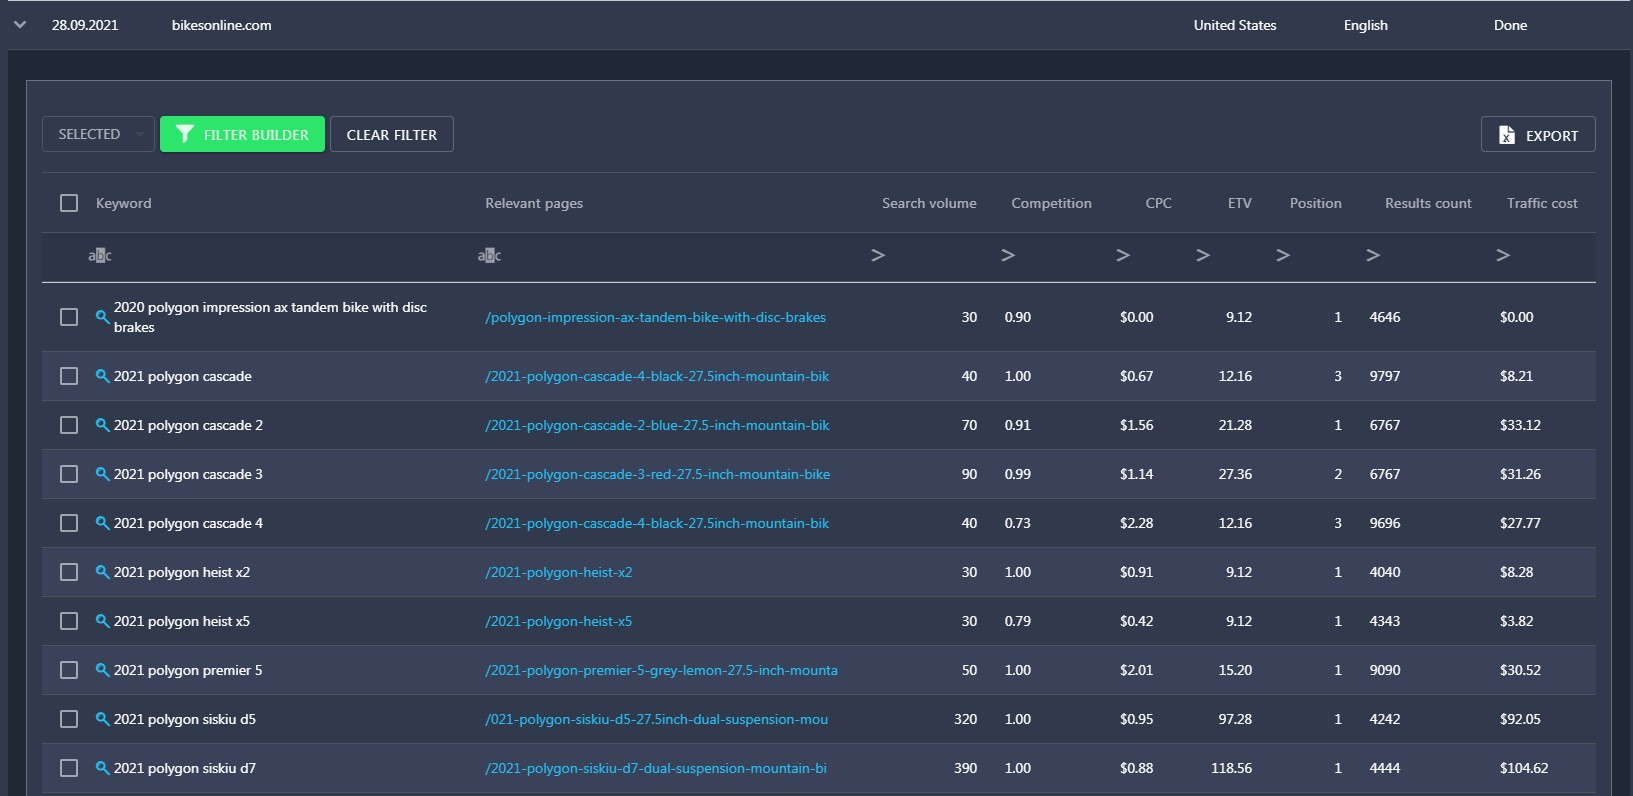
Task: Check the '2021 polygon cascade' row checkbox
Action: (69, 376)
